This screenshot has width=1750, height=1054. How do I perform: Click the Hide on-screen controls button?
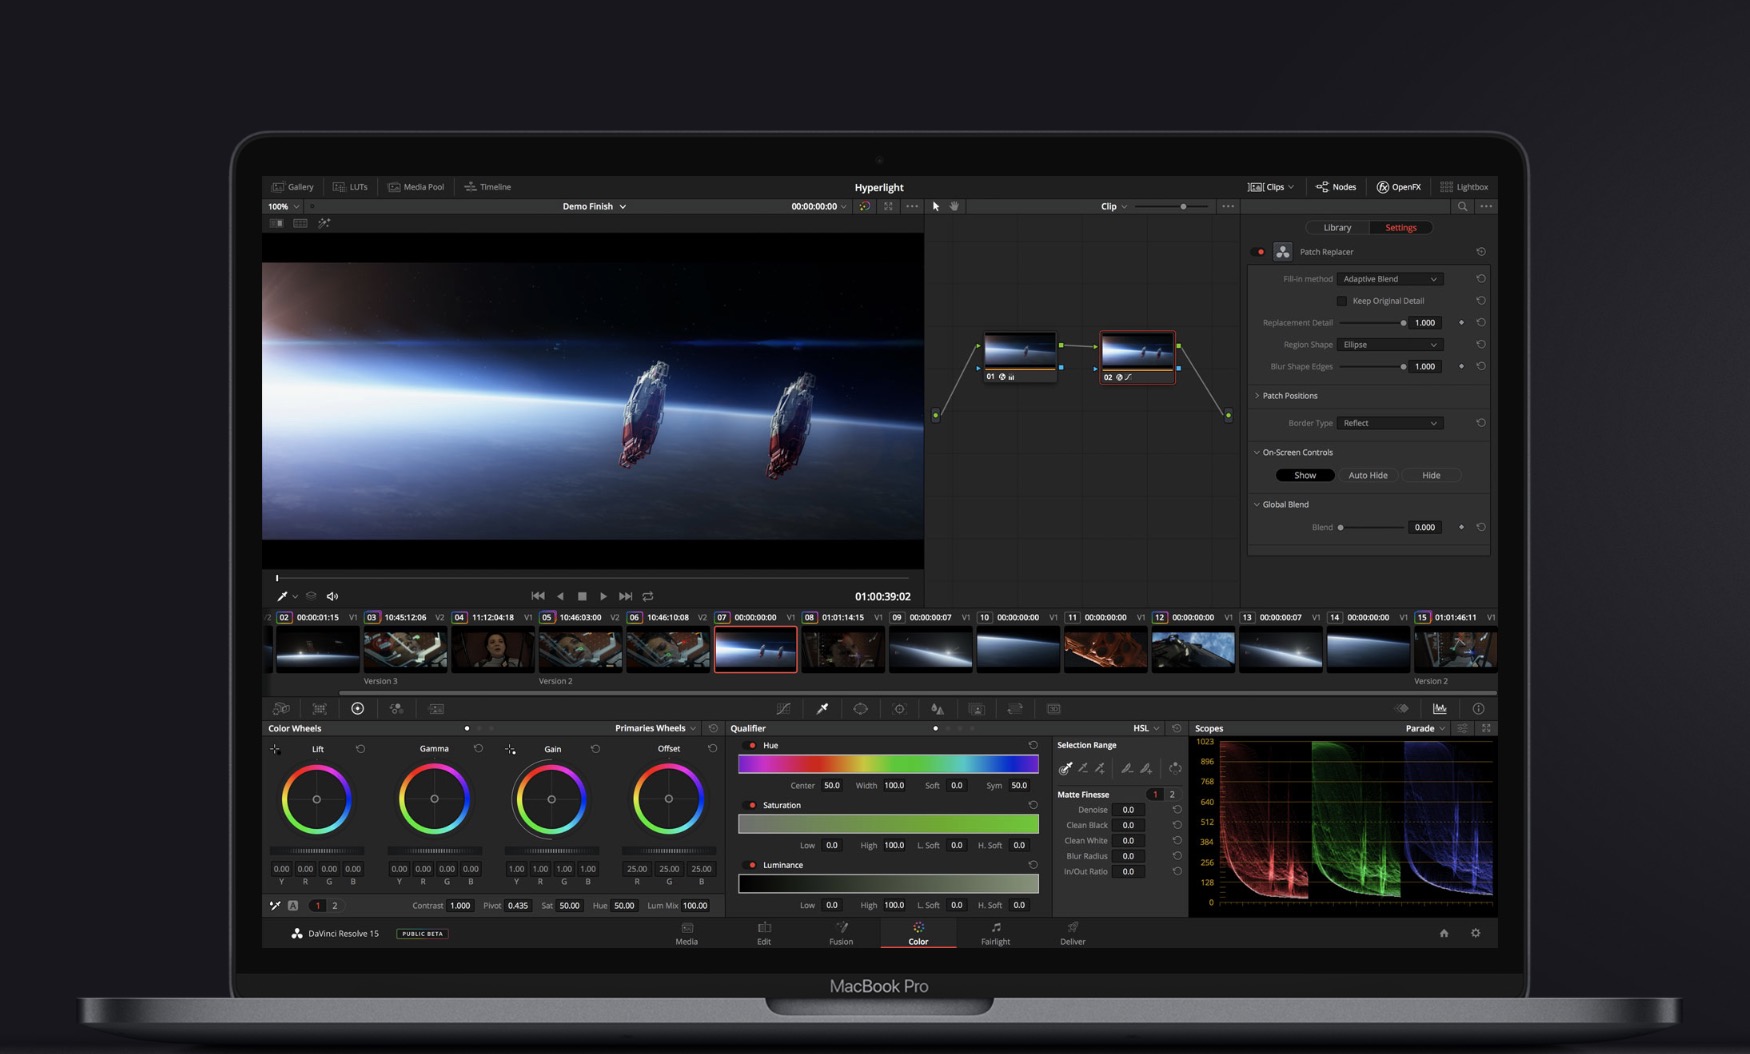[x=1431, y=475]
